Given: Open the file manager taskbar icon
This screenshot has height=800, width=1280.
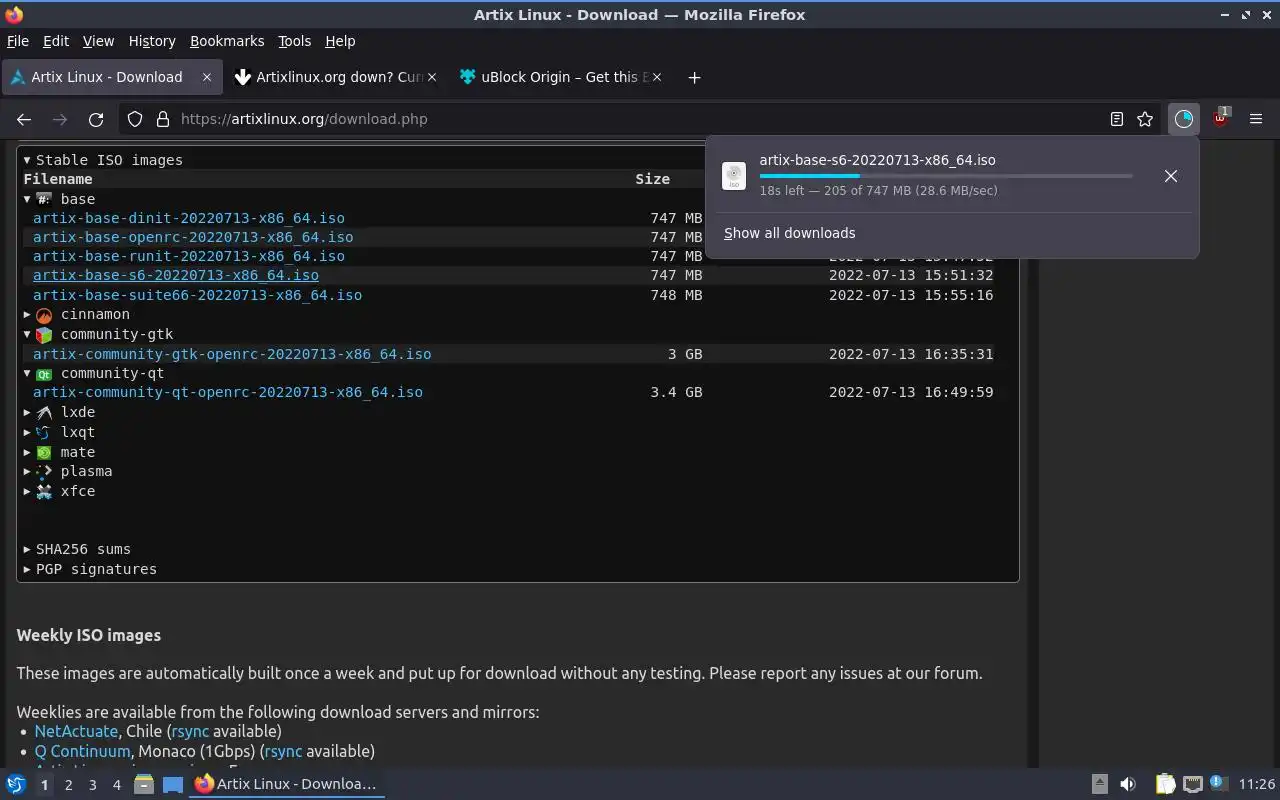Looking at the screenshot, I should (143, 784).
